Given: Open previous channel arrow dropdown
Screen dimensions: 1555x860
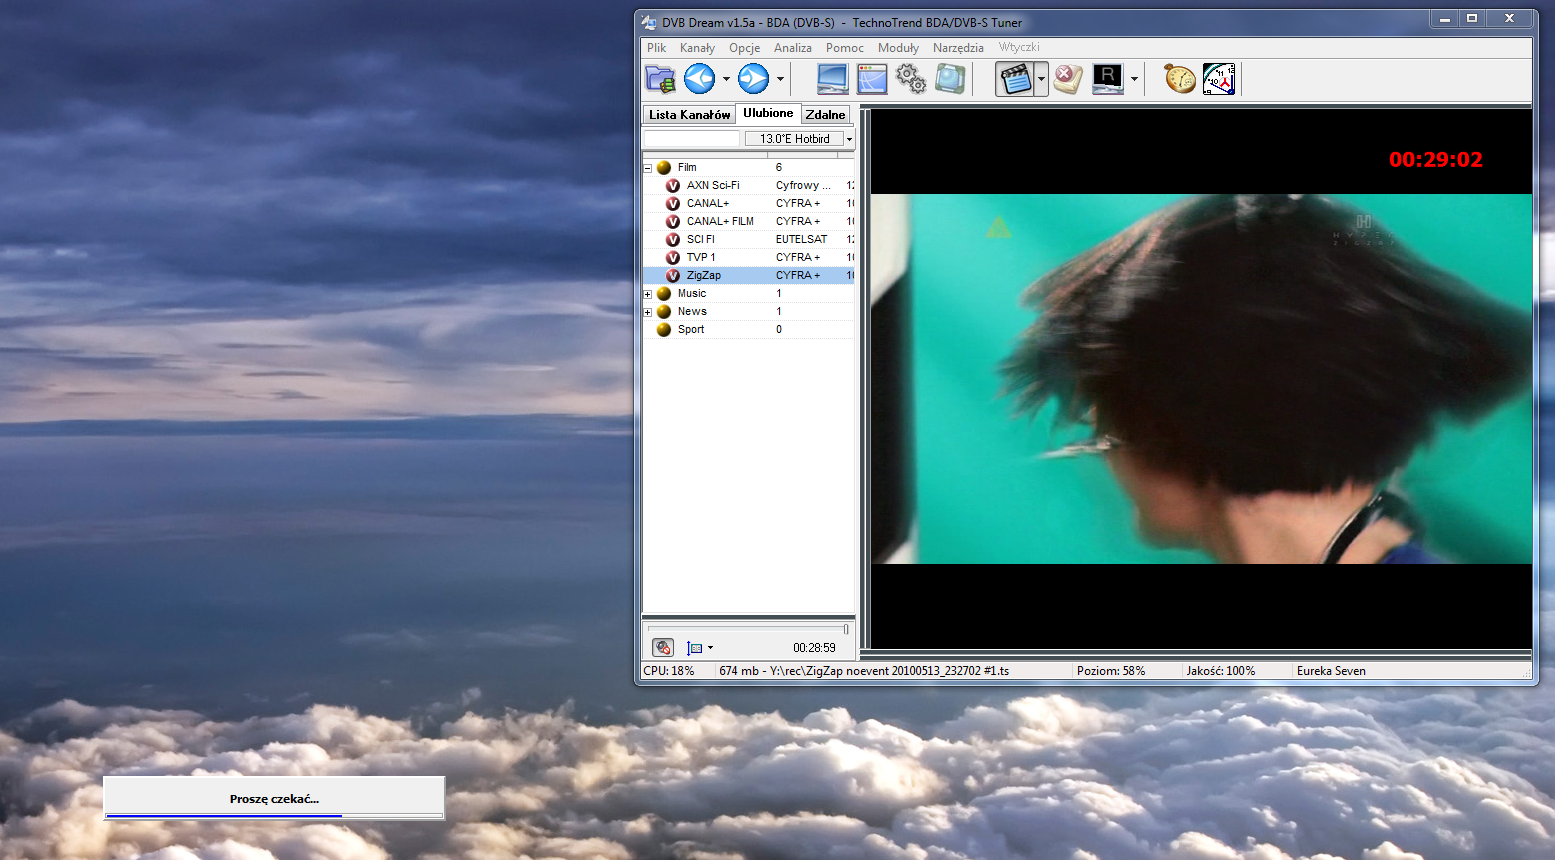Looking at the screenshot, I should 726,79.
